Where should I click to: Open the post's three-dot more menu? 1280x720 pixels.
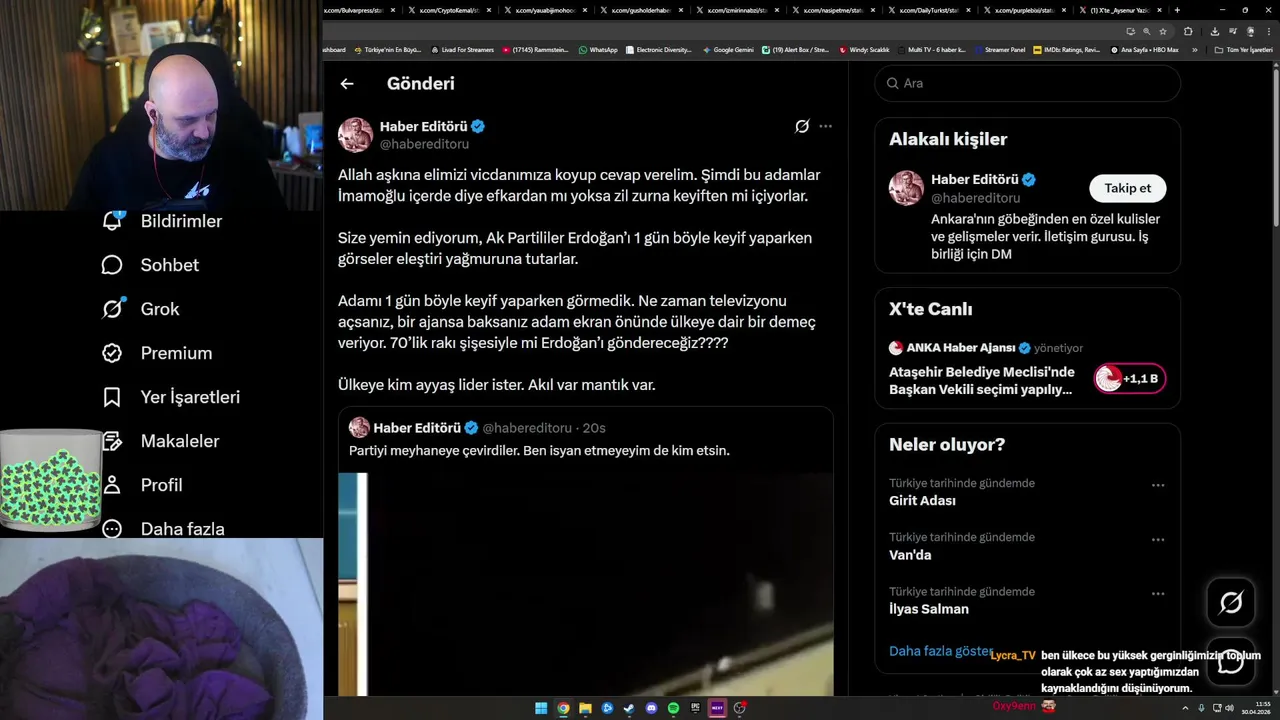[825, 126]
